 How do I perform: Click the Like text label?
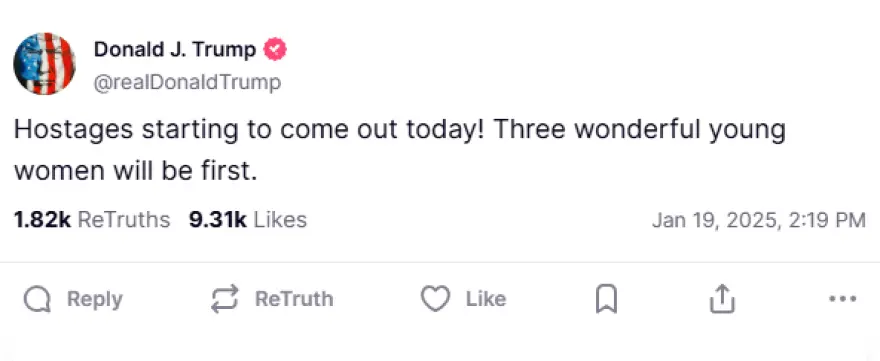[485, 299]
